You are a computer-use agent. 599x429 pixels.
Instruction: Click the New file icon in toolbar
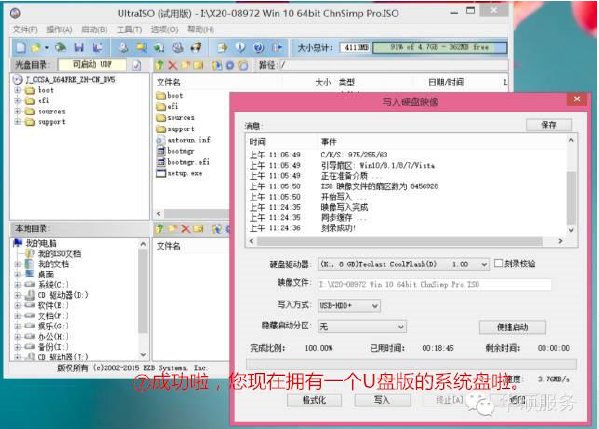click(21, 47)
